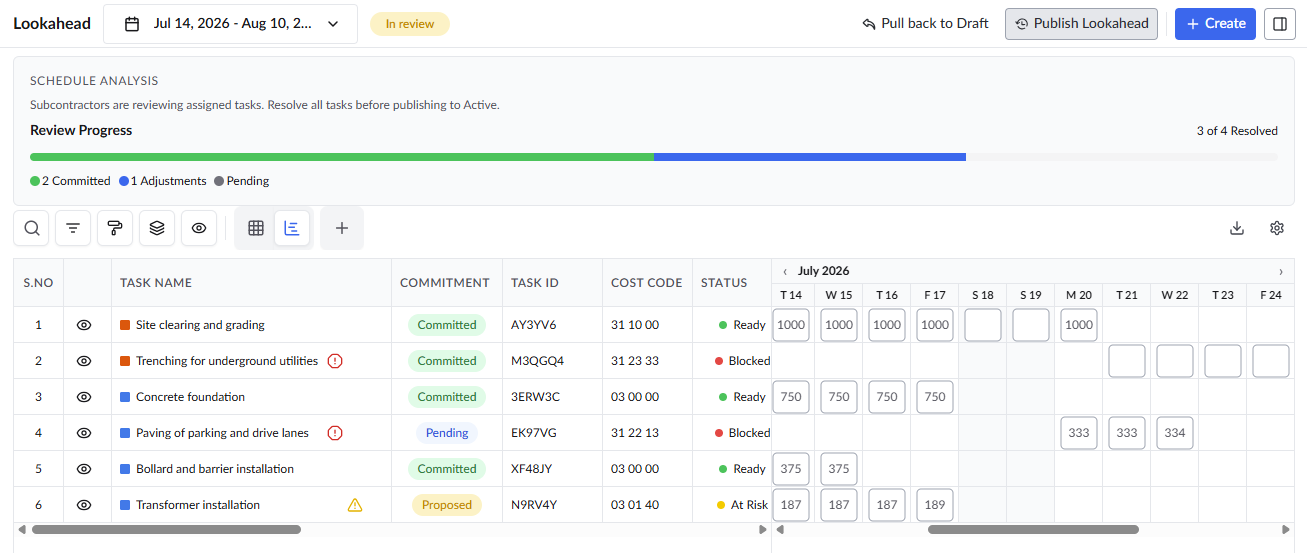
Task: Click the COST CODE column header
Action: (x=647, y=283)
